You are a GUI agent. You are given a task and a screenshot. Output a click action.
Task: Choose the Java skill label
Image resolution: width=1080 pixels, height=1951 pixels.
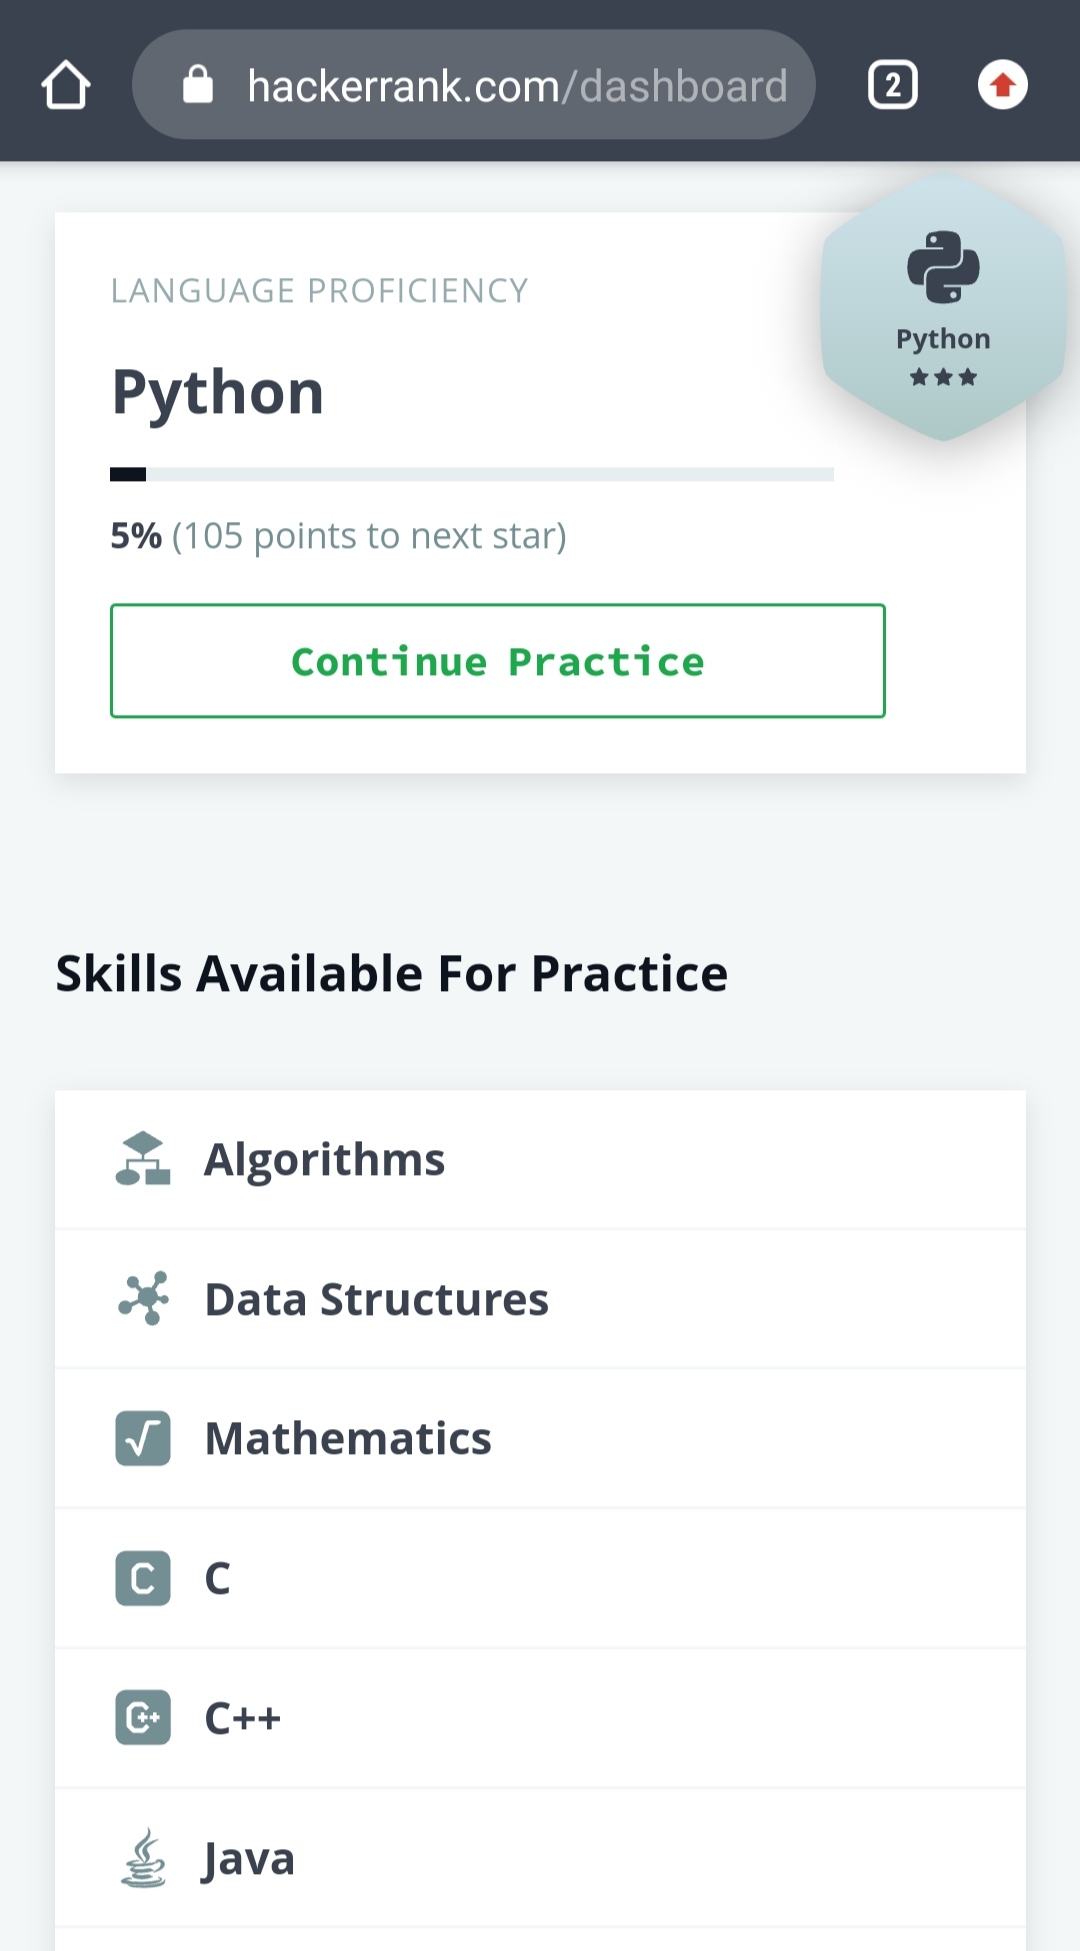click(249, 1859)
